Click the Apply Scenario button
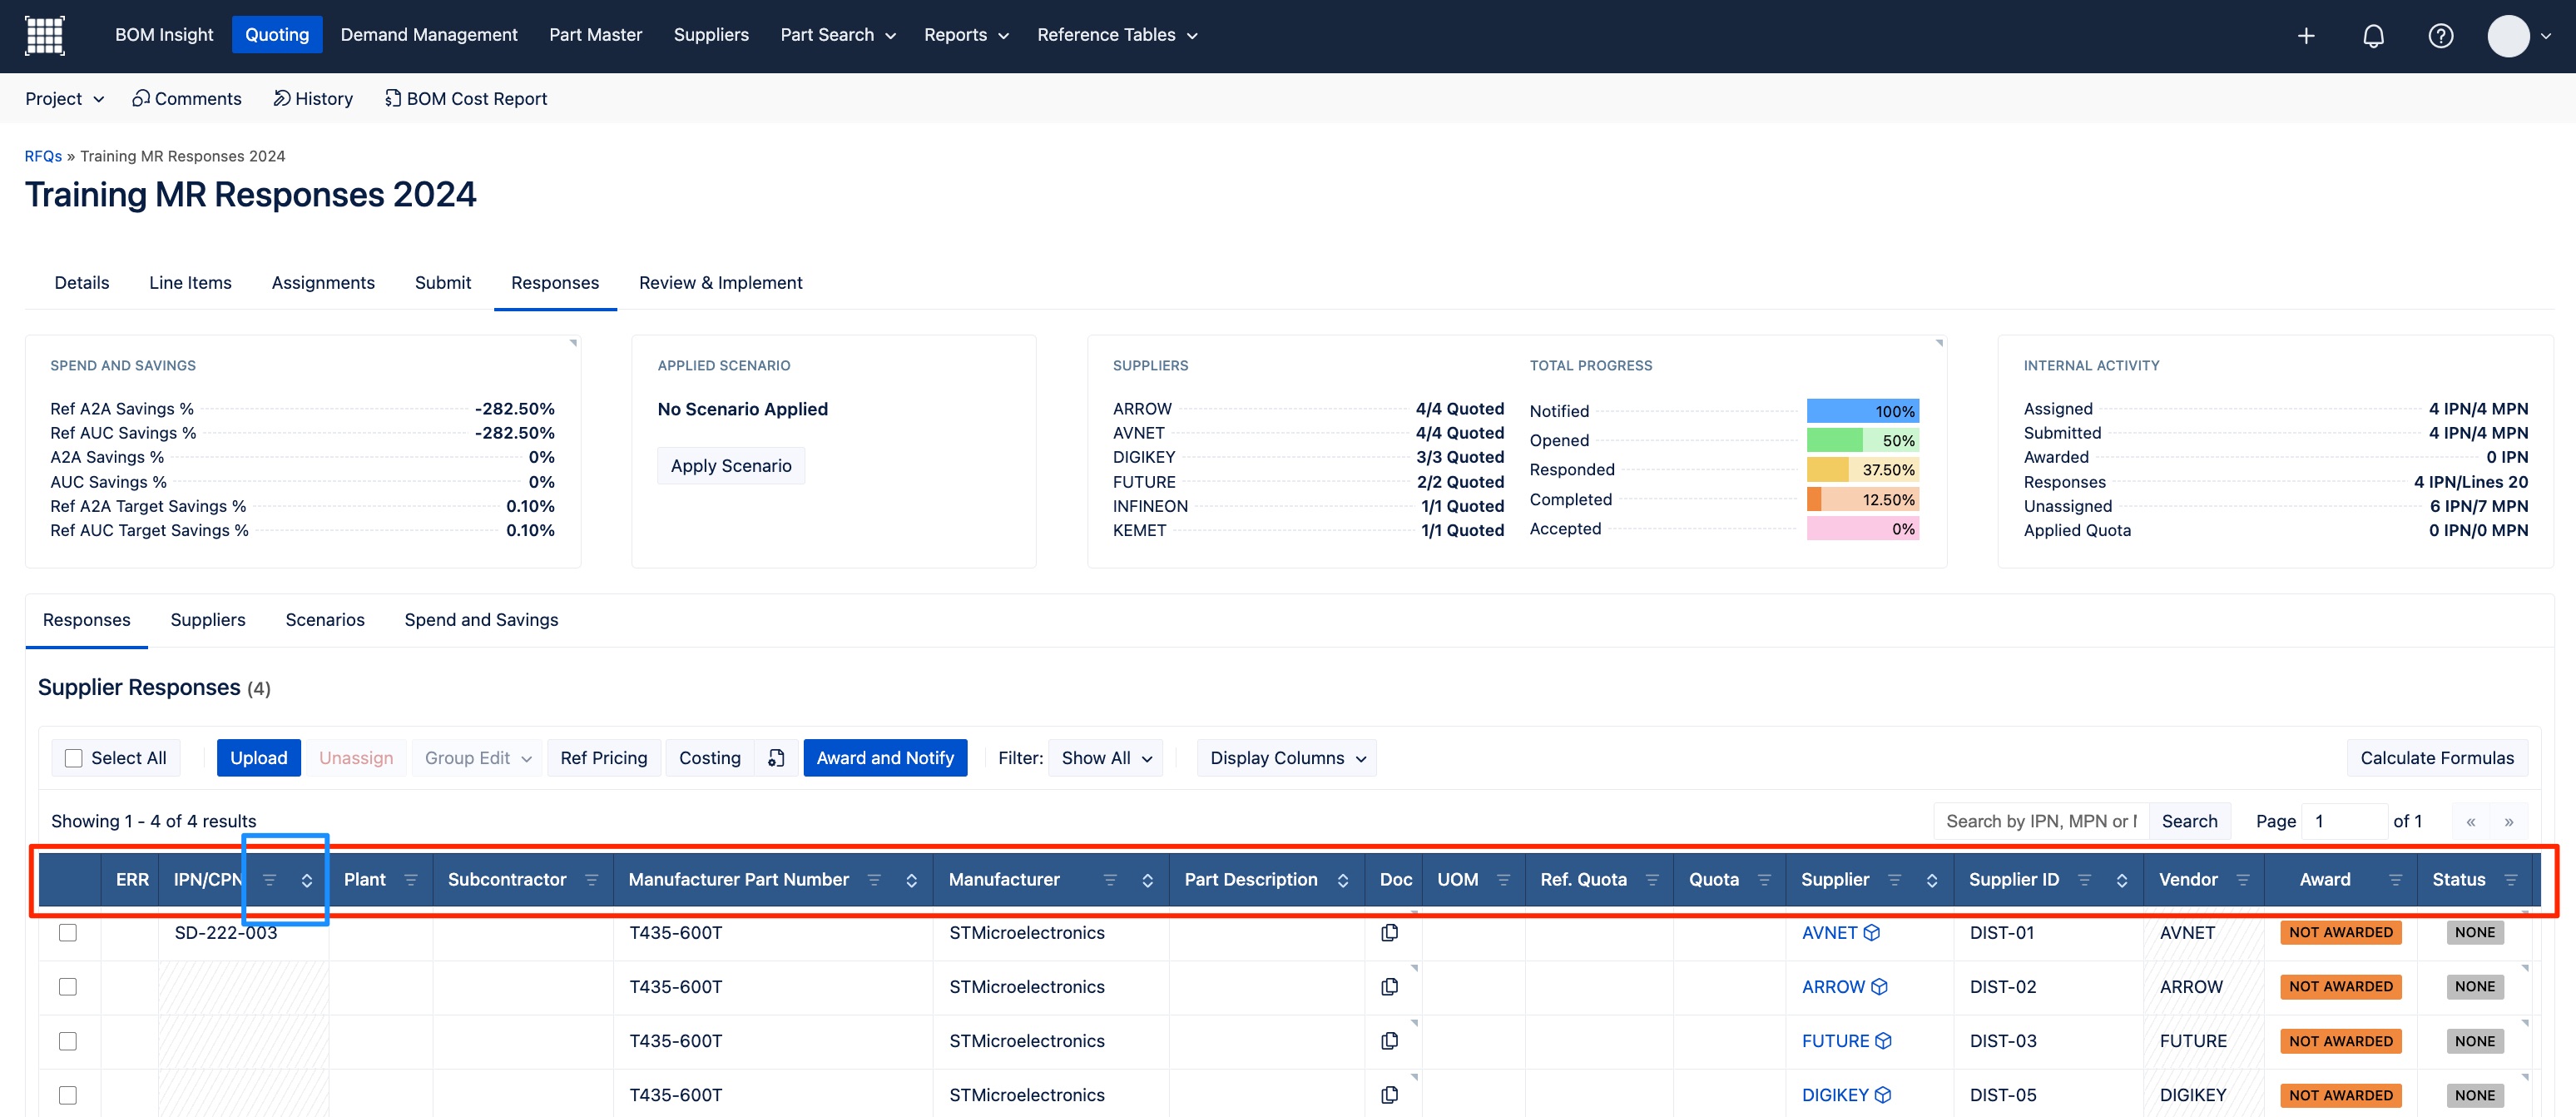Image resolution: width=2576 pixels, height=1117 pixels. pyautogui.click(x=731, y=466)
